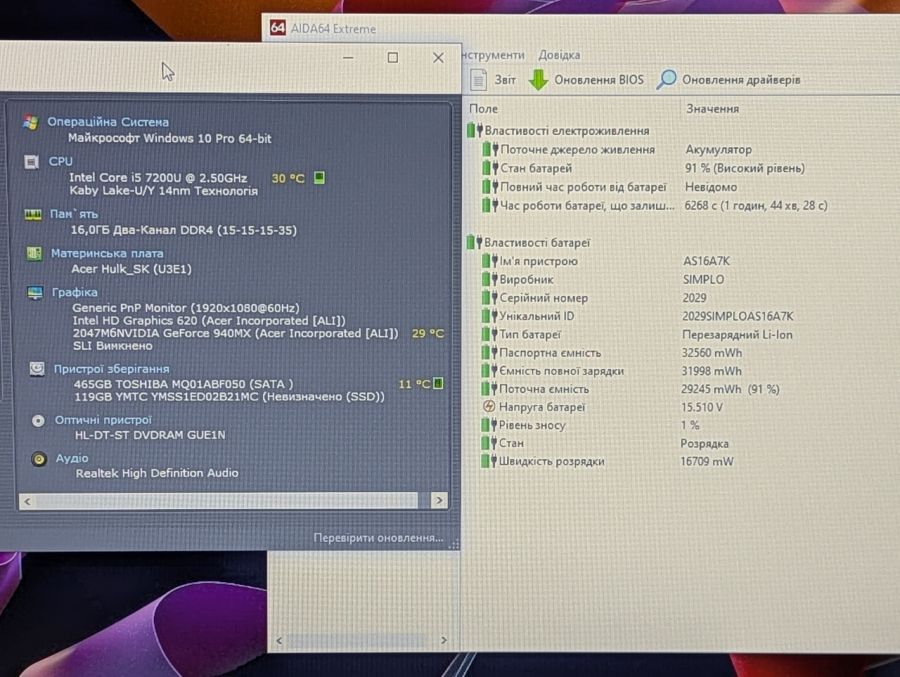Click the right arrow of AIDA64 tree scrollbar

(x=444, y=640)
